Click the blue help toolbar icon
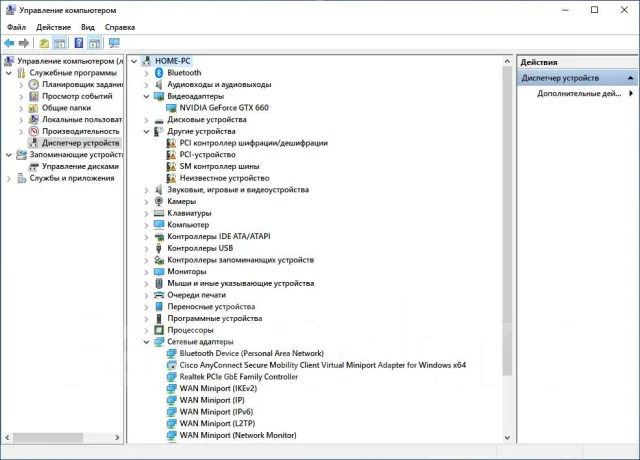This screenshot has width=640, height=460. pos(79,43)
